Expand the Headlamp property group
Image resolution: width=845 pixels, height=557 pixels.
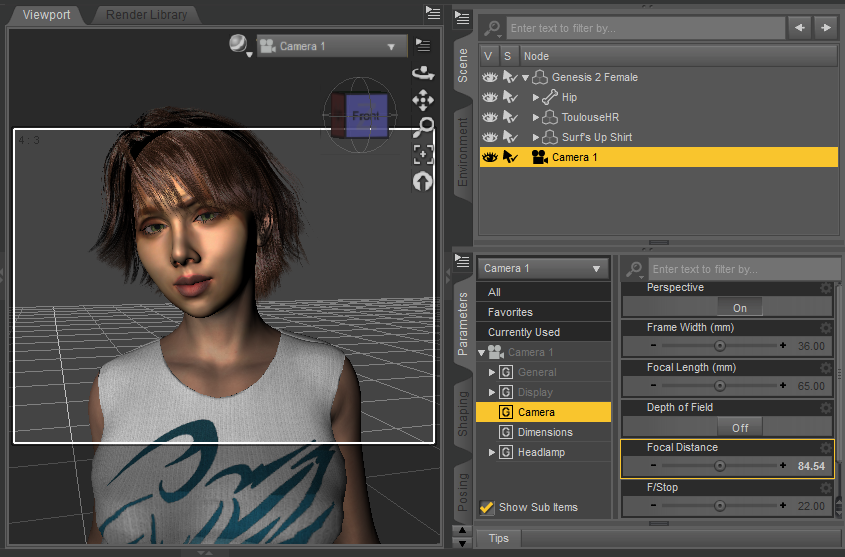[491, 452]
